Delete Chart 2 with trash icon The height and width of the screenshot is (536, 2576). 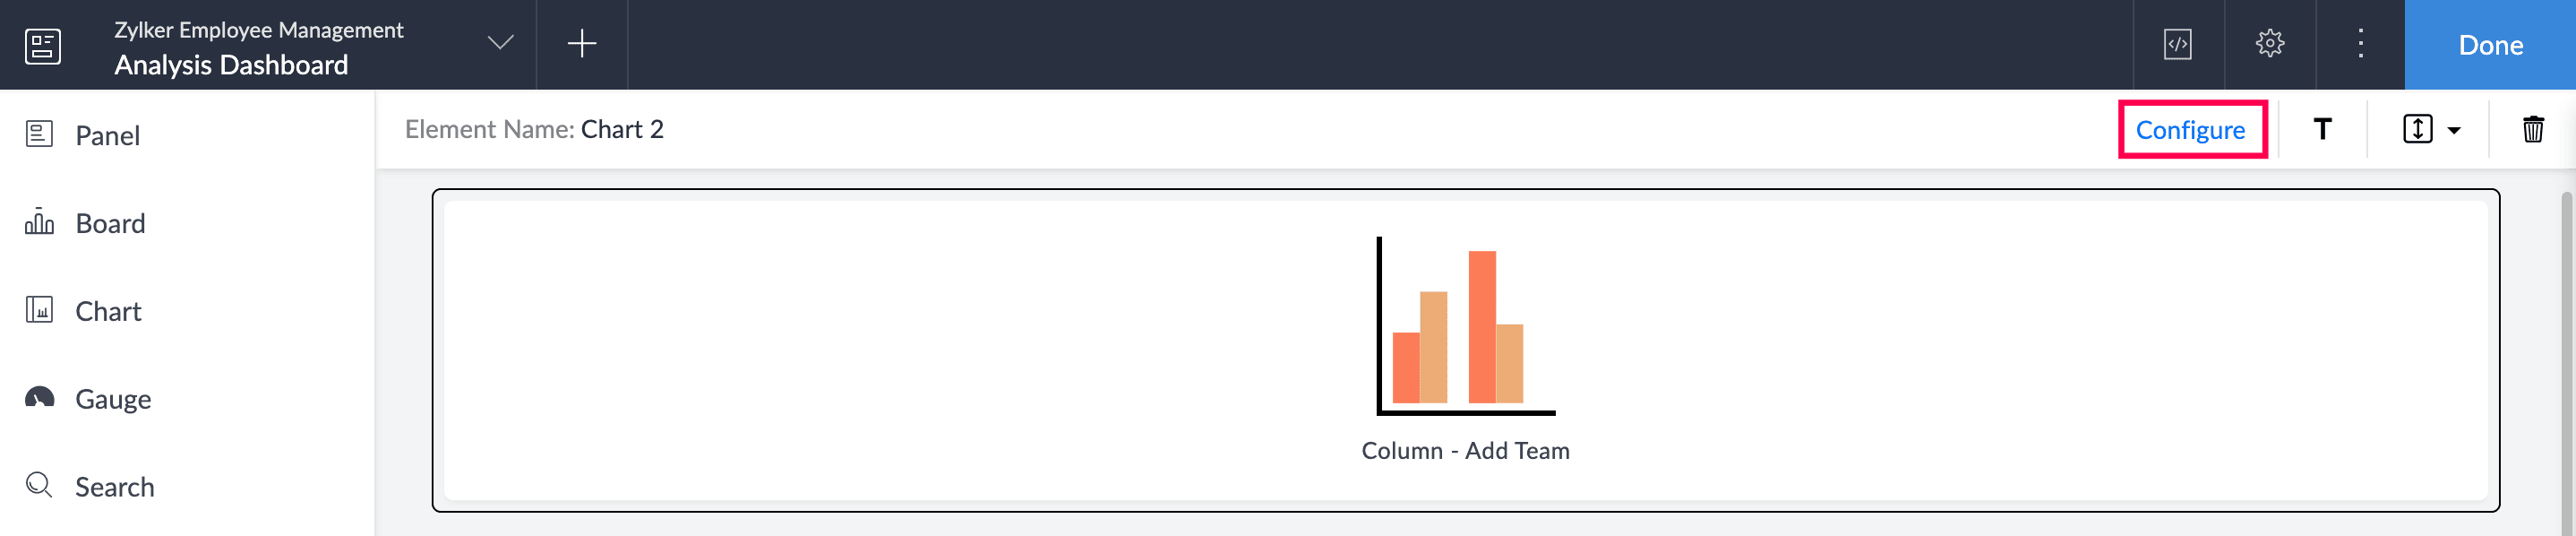click(2532, 129)
